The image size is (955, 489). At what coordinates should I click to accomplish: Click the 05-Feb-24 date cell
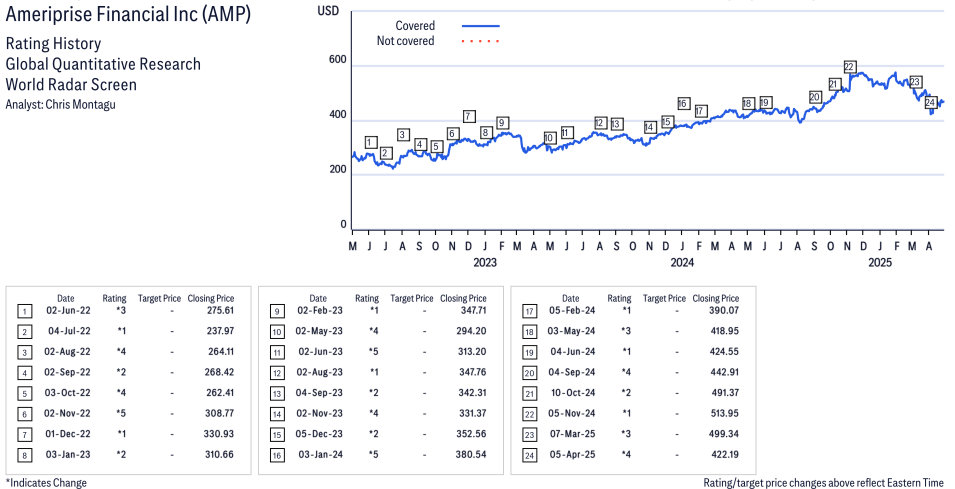coord(572,311)
